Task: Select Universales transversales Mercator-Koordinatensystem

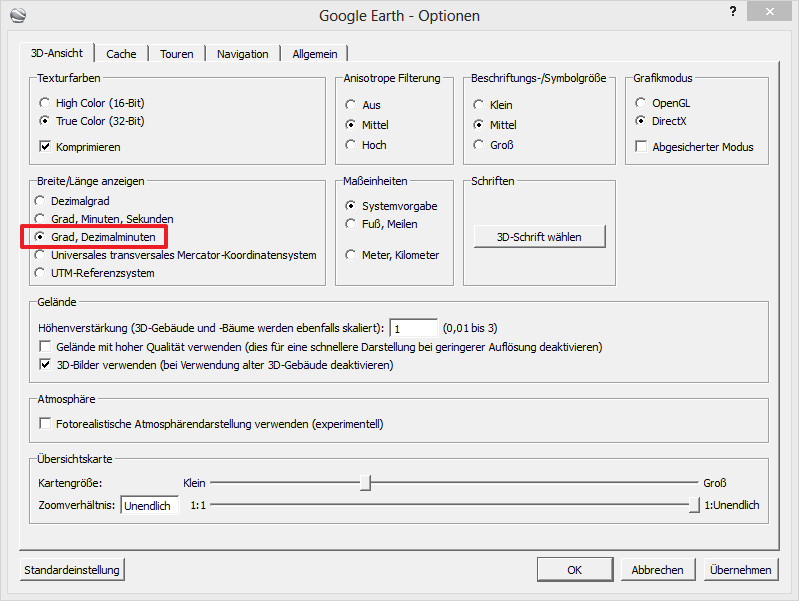Action: point(175,255)
